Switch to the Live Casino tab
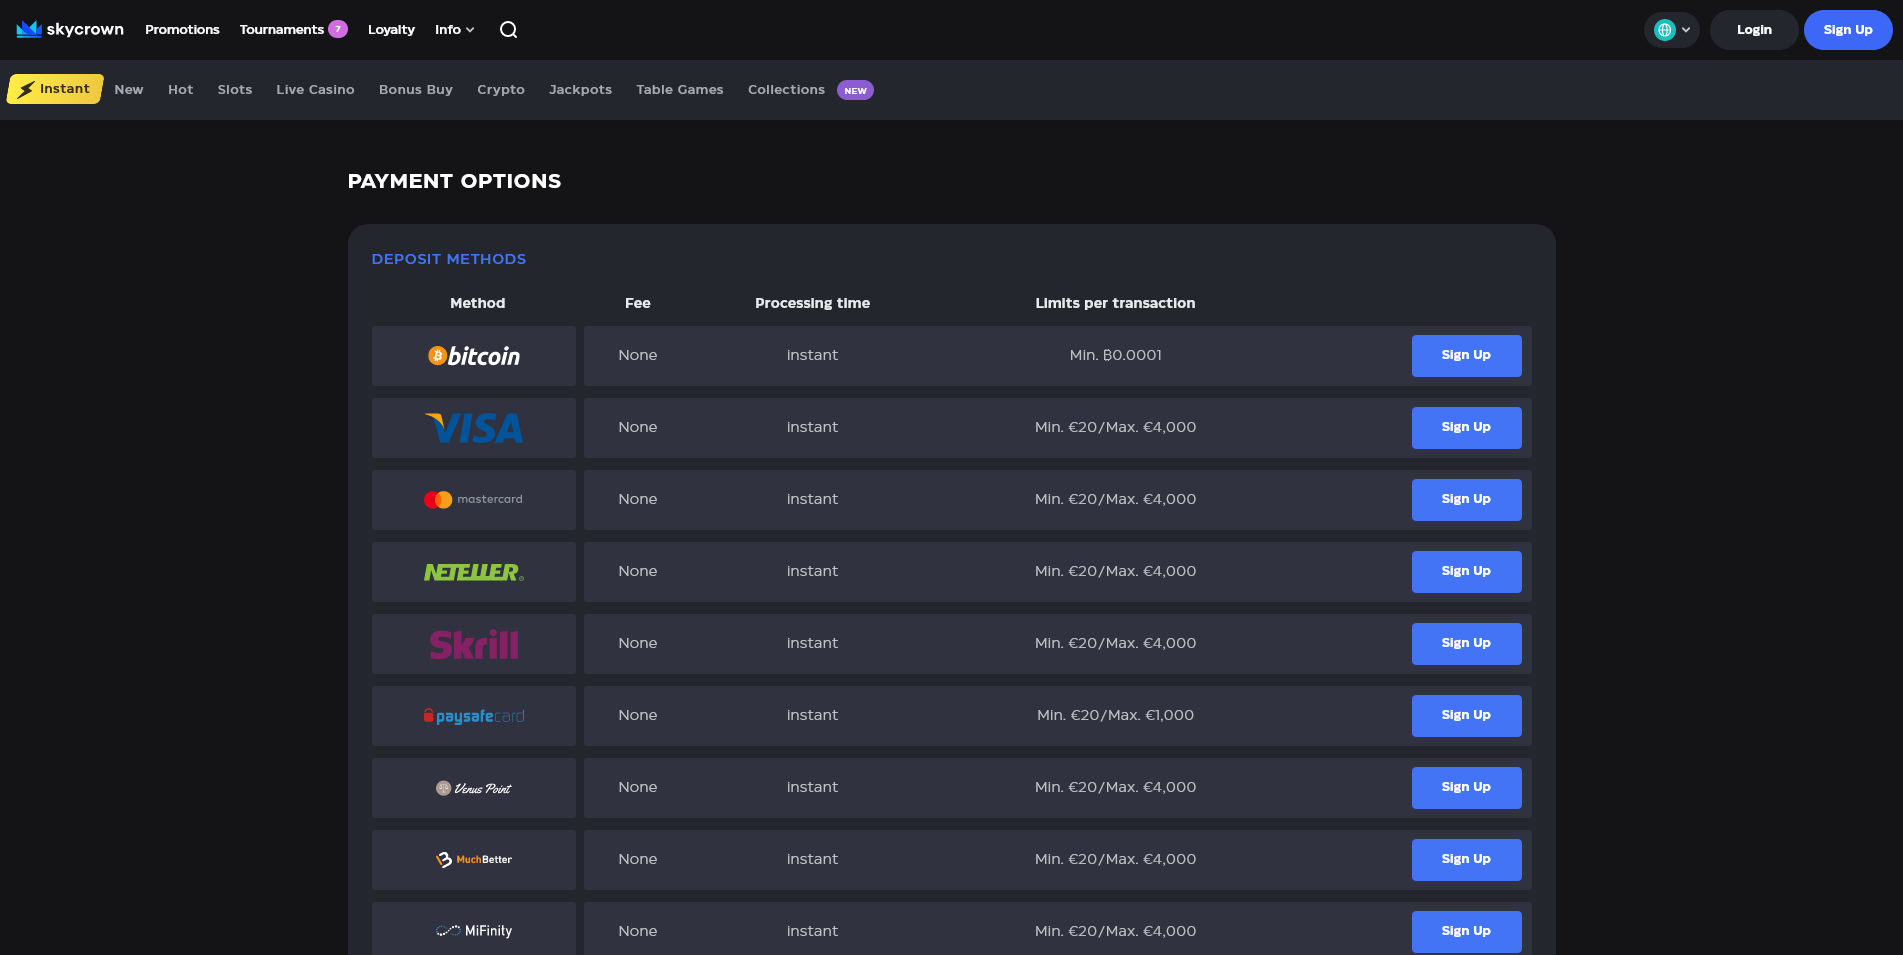The width and height of the screenshot is (1903, 955). point(315,90)
